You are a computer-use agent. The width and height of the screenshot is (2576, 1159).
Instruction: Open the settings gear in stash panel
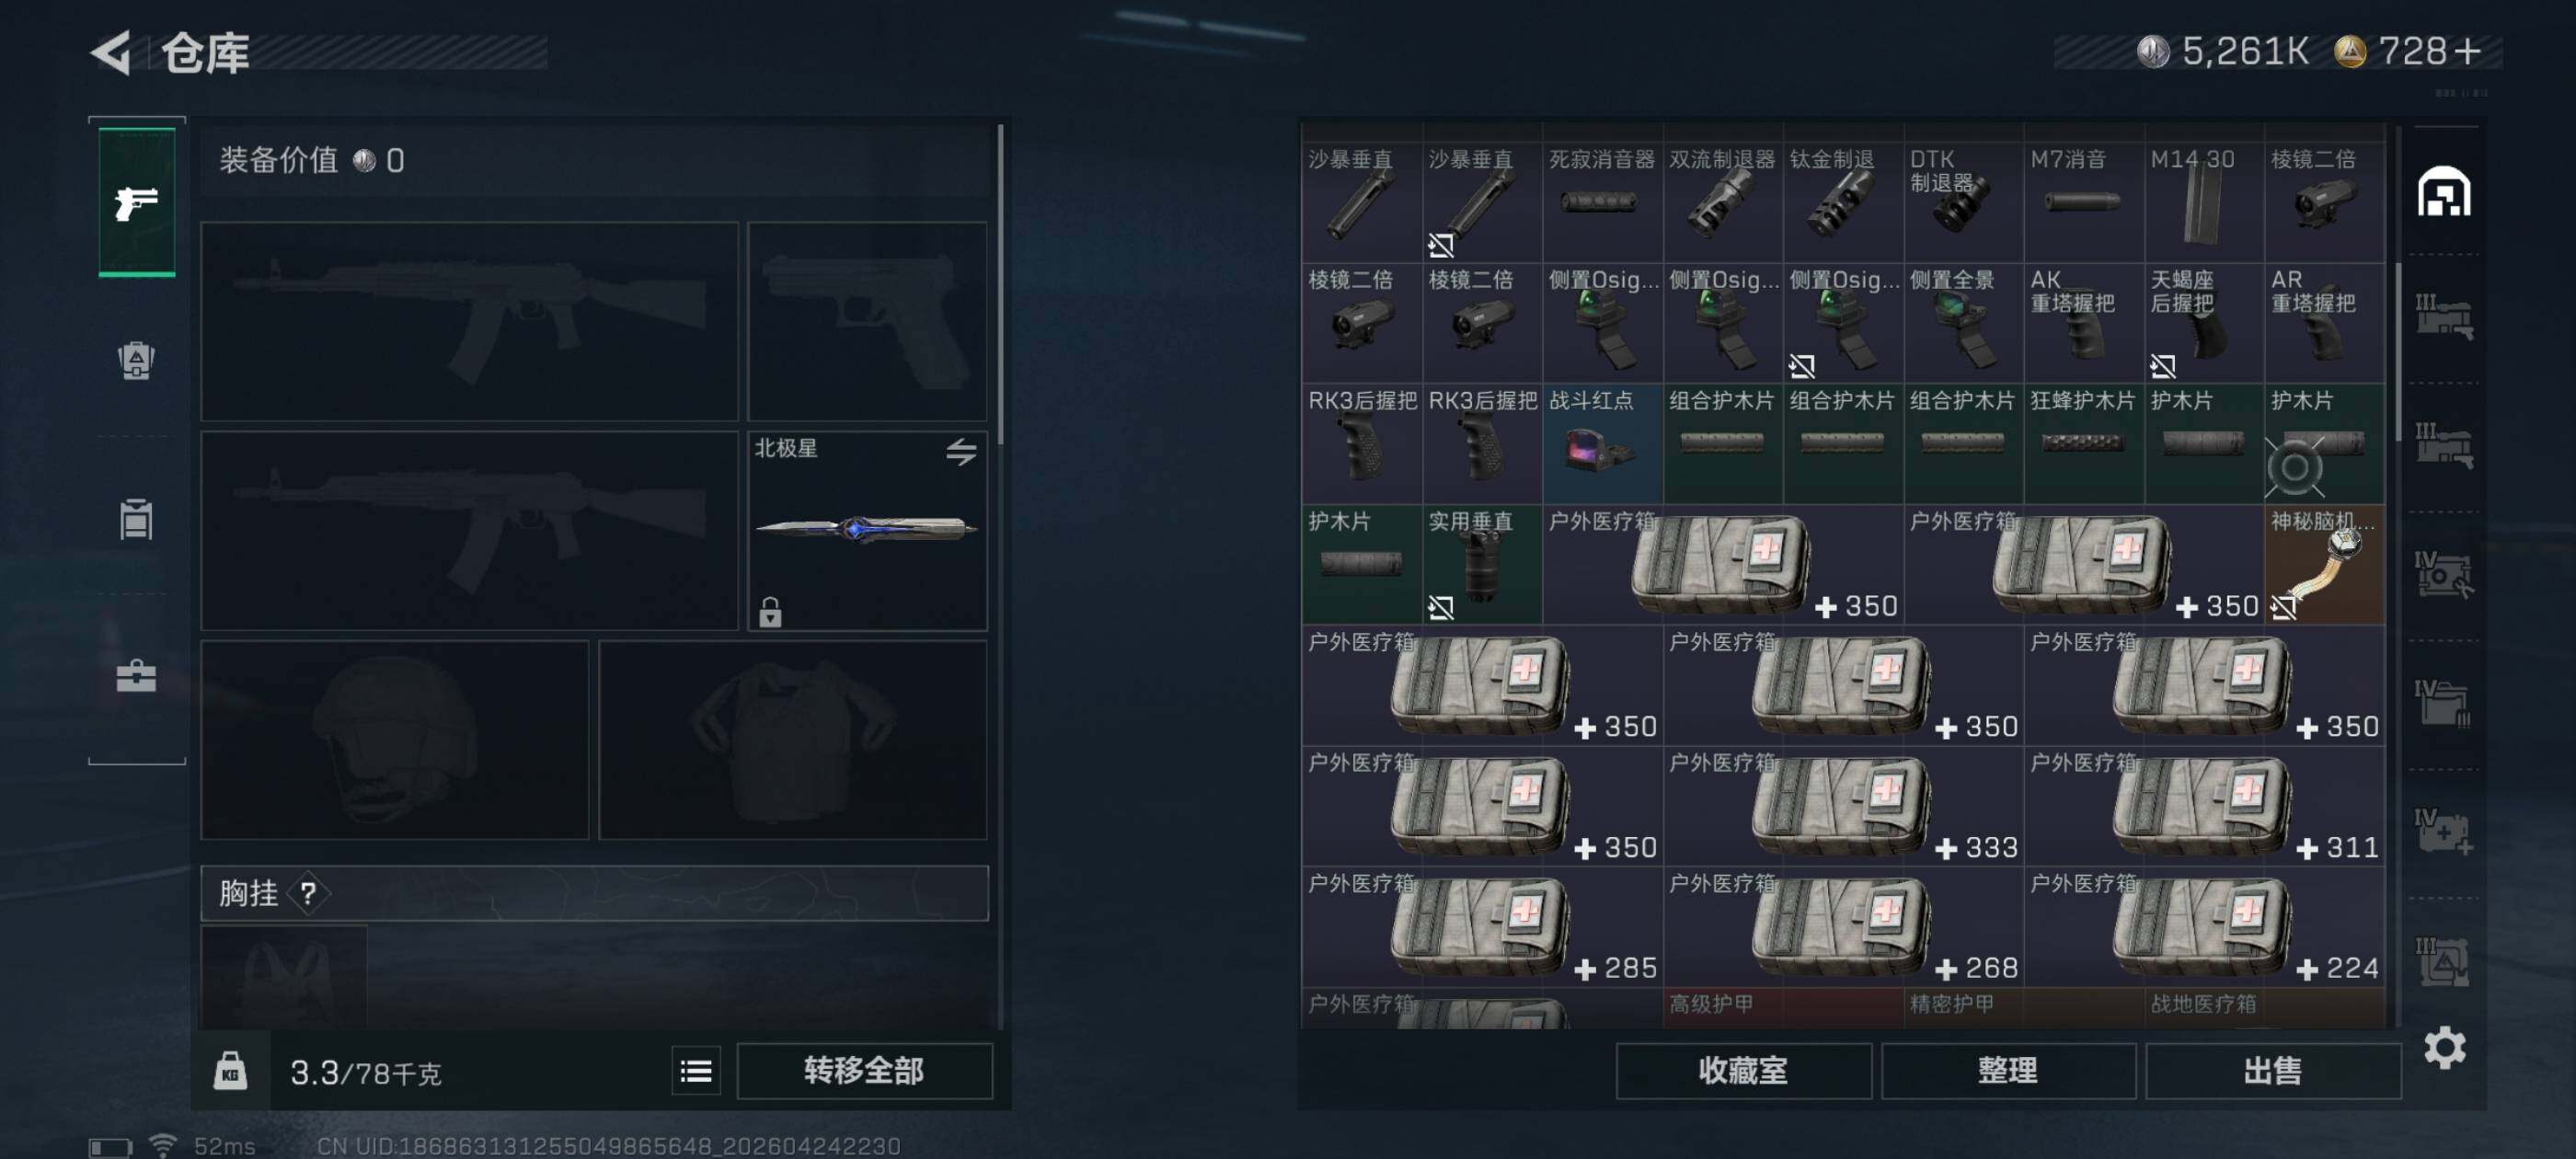coord(2444,1047)
